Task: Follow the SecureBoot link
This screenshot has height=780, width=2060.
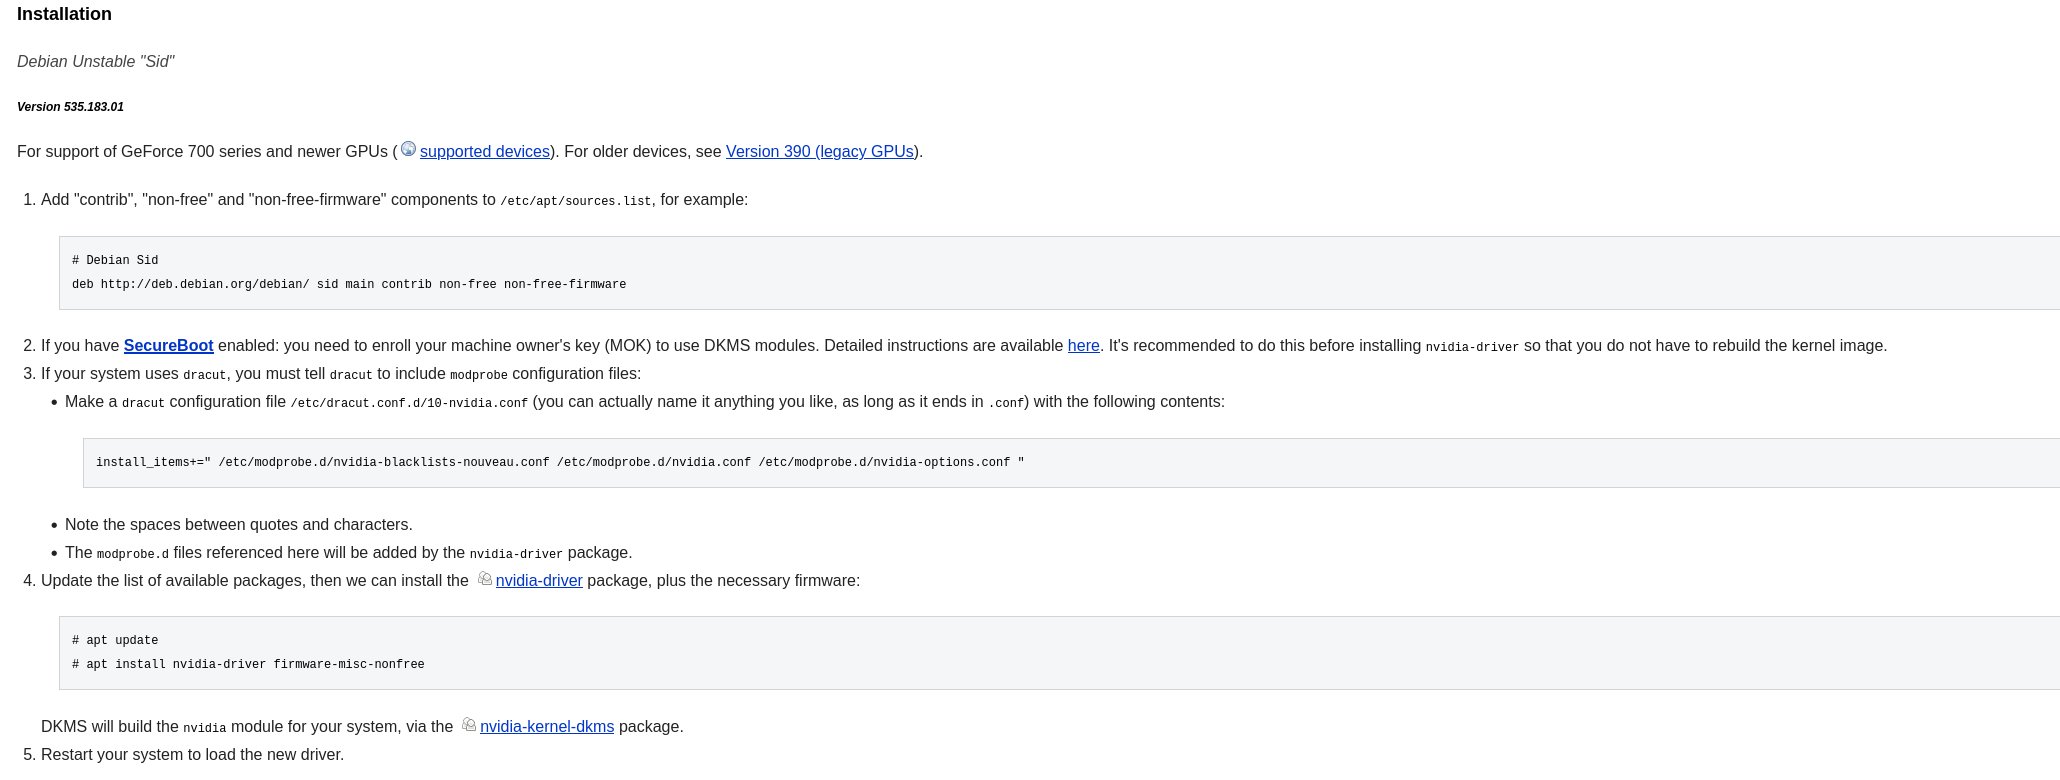Action: click(169, 346)
